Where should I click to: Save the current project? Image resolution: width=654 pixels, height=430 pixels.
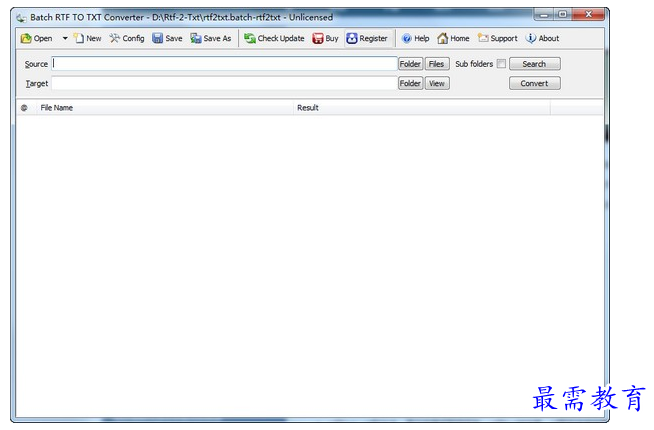pyautogui.click(x=167, y=38)
